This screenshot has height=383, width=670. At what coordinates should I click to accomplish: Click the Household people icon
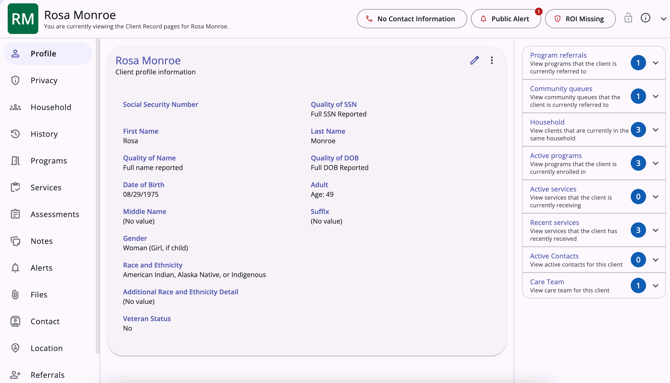click(15, 107)
